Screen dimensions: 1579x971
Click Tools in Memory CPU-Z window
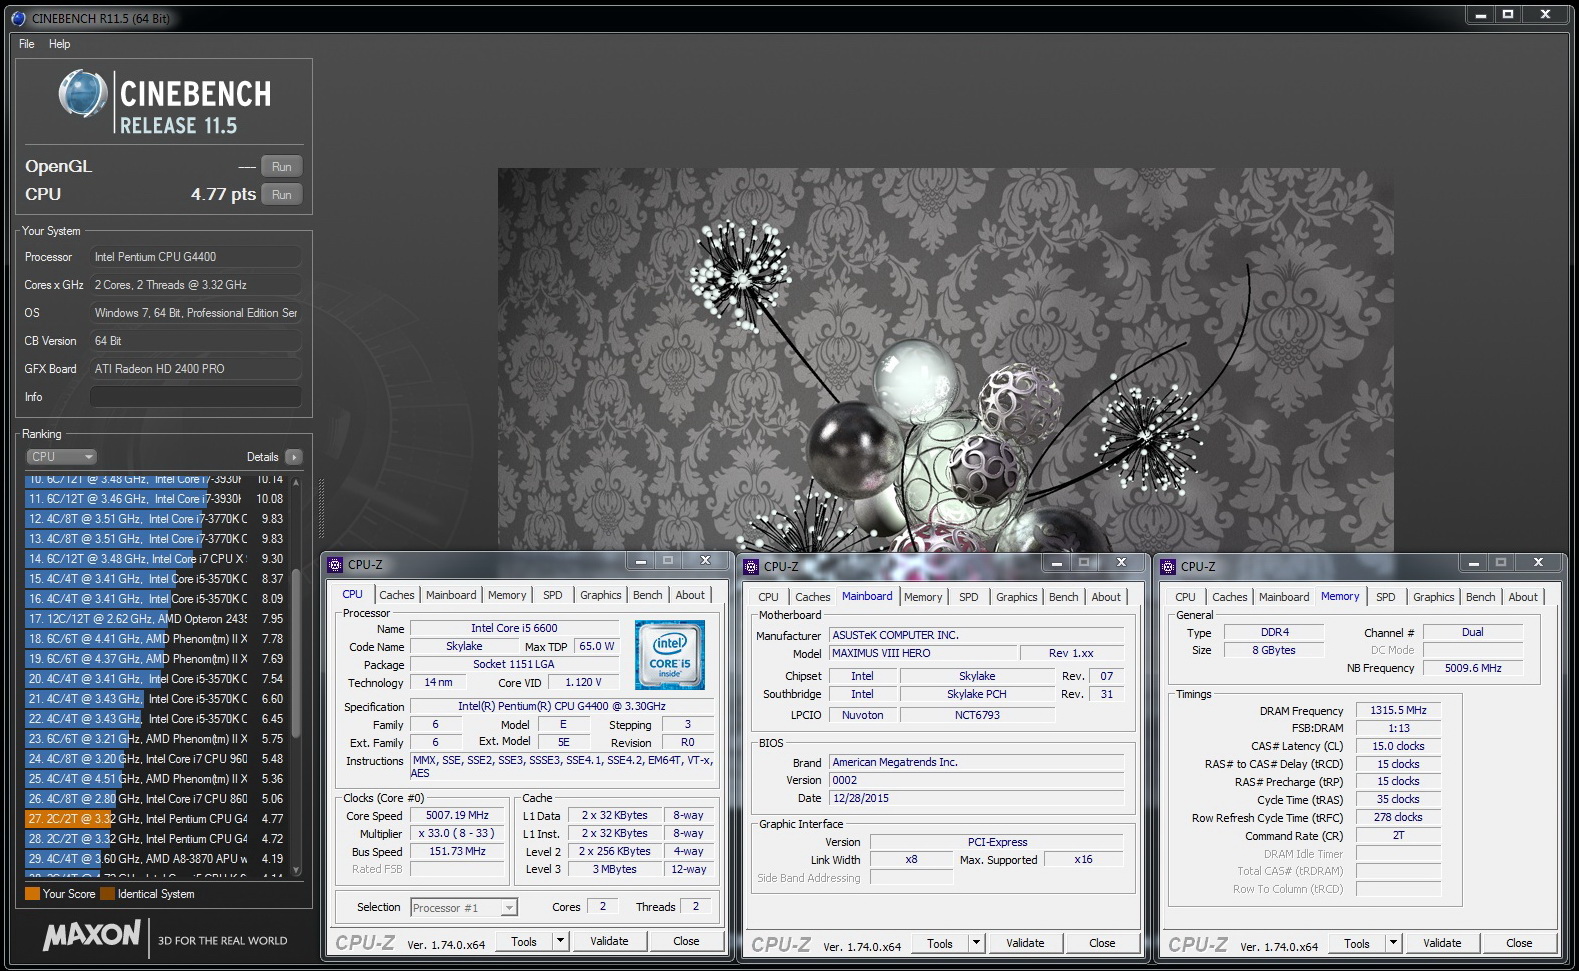pyautogui.click(x=1357, y=943)
